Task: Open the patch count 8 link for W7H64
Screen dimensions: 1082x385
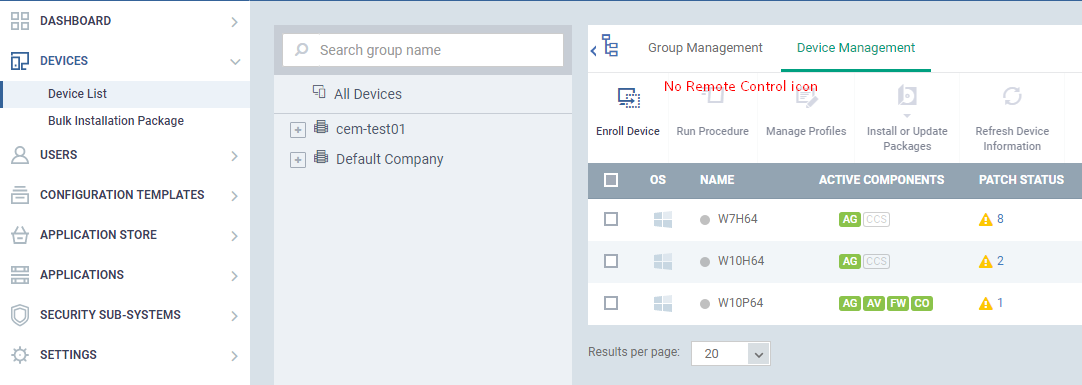Action: click(x=1000, y=219)
